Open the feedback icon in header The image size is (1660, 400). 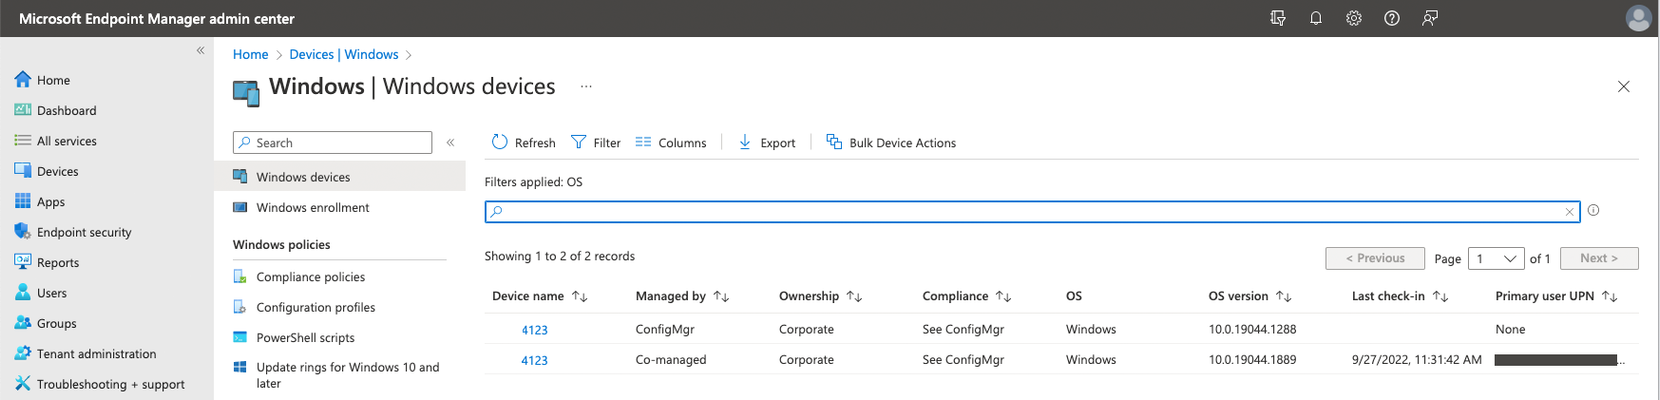(x=1430, y=18)
